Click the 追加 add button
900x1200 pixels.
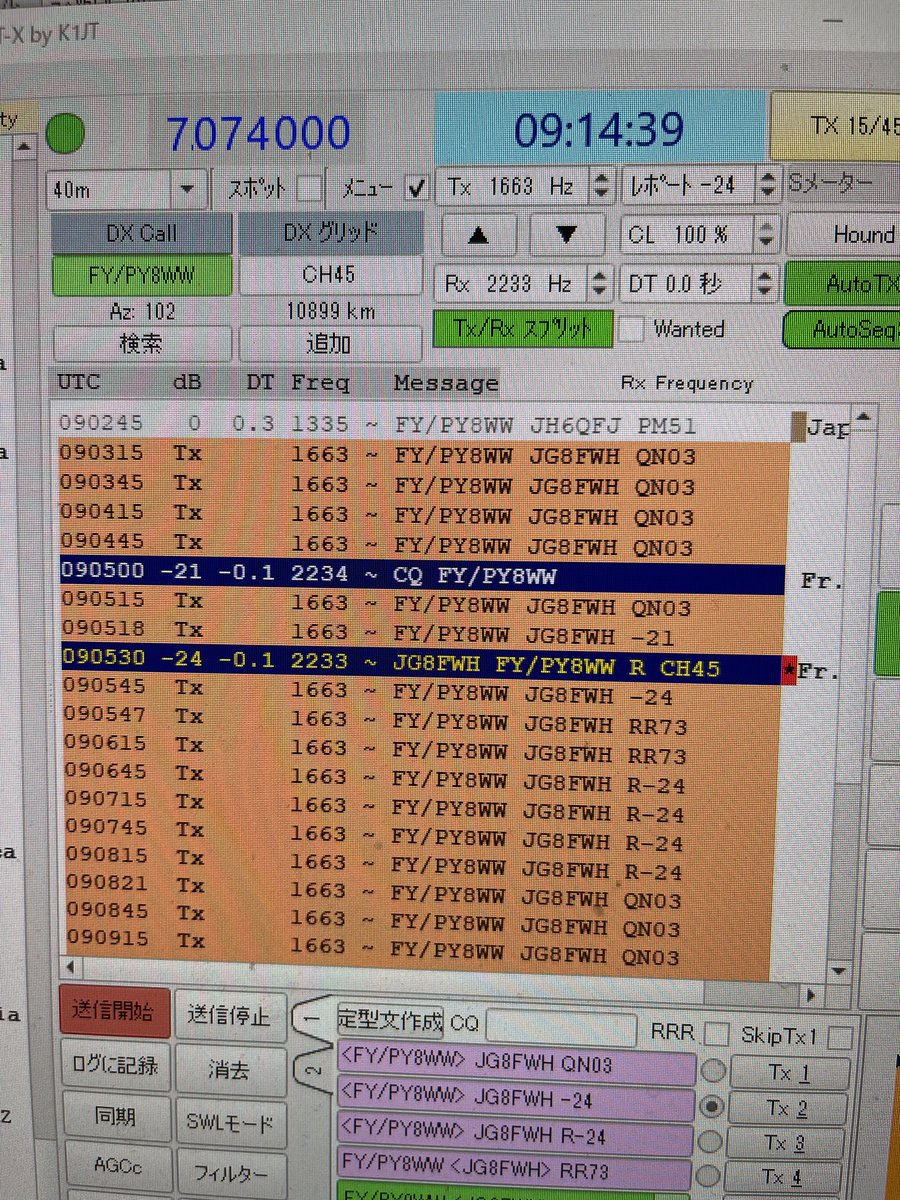pyautogui.click(x=330, y=343)
